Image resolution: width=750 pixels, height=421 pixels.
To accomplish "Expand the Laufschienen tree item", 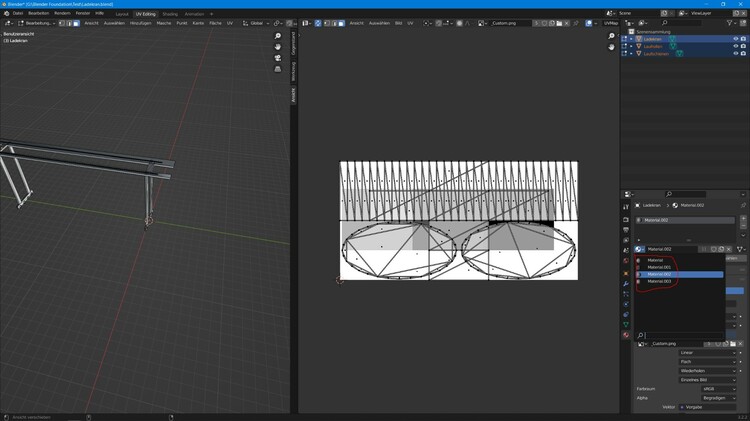I will coord(631,53).
